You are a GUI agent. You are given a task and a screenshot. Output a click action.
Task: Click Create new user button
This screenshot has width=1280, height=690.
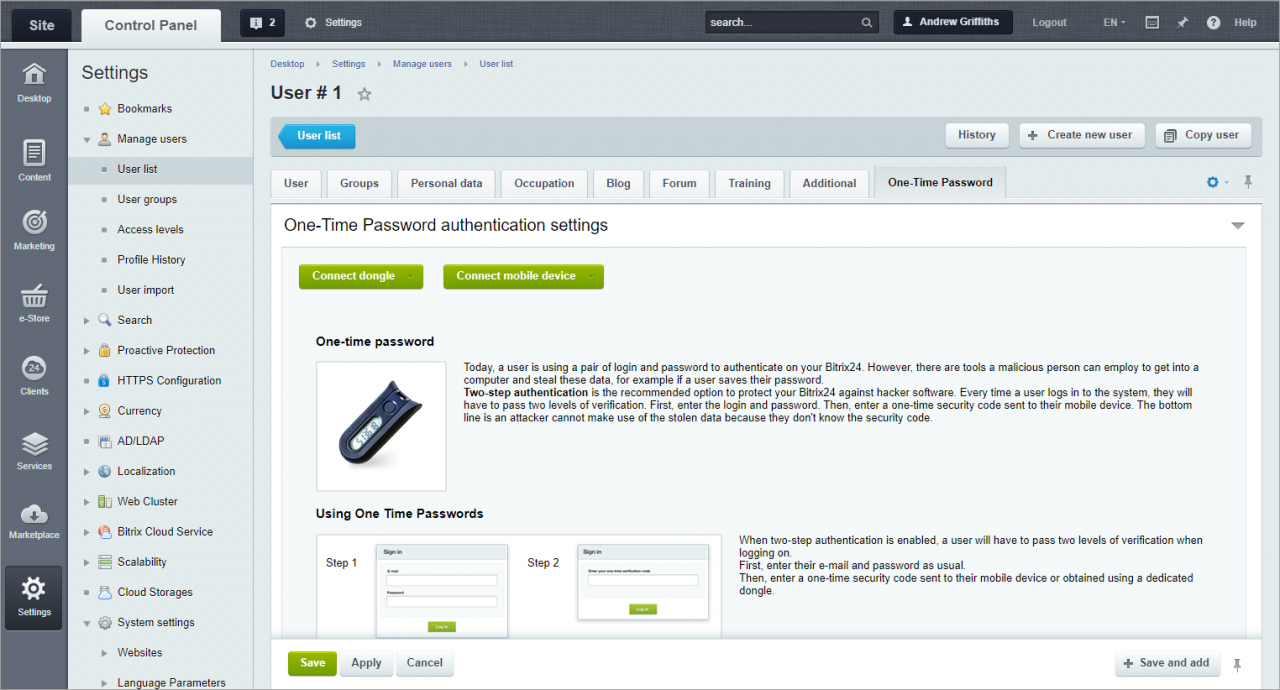pos(1081,135)
